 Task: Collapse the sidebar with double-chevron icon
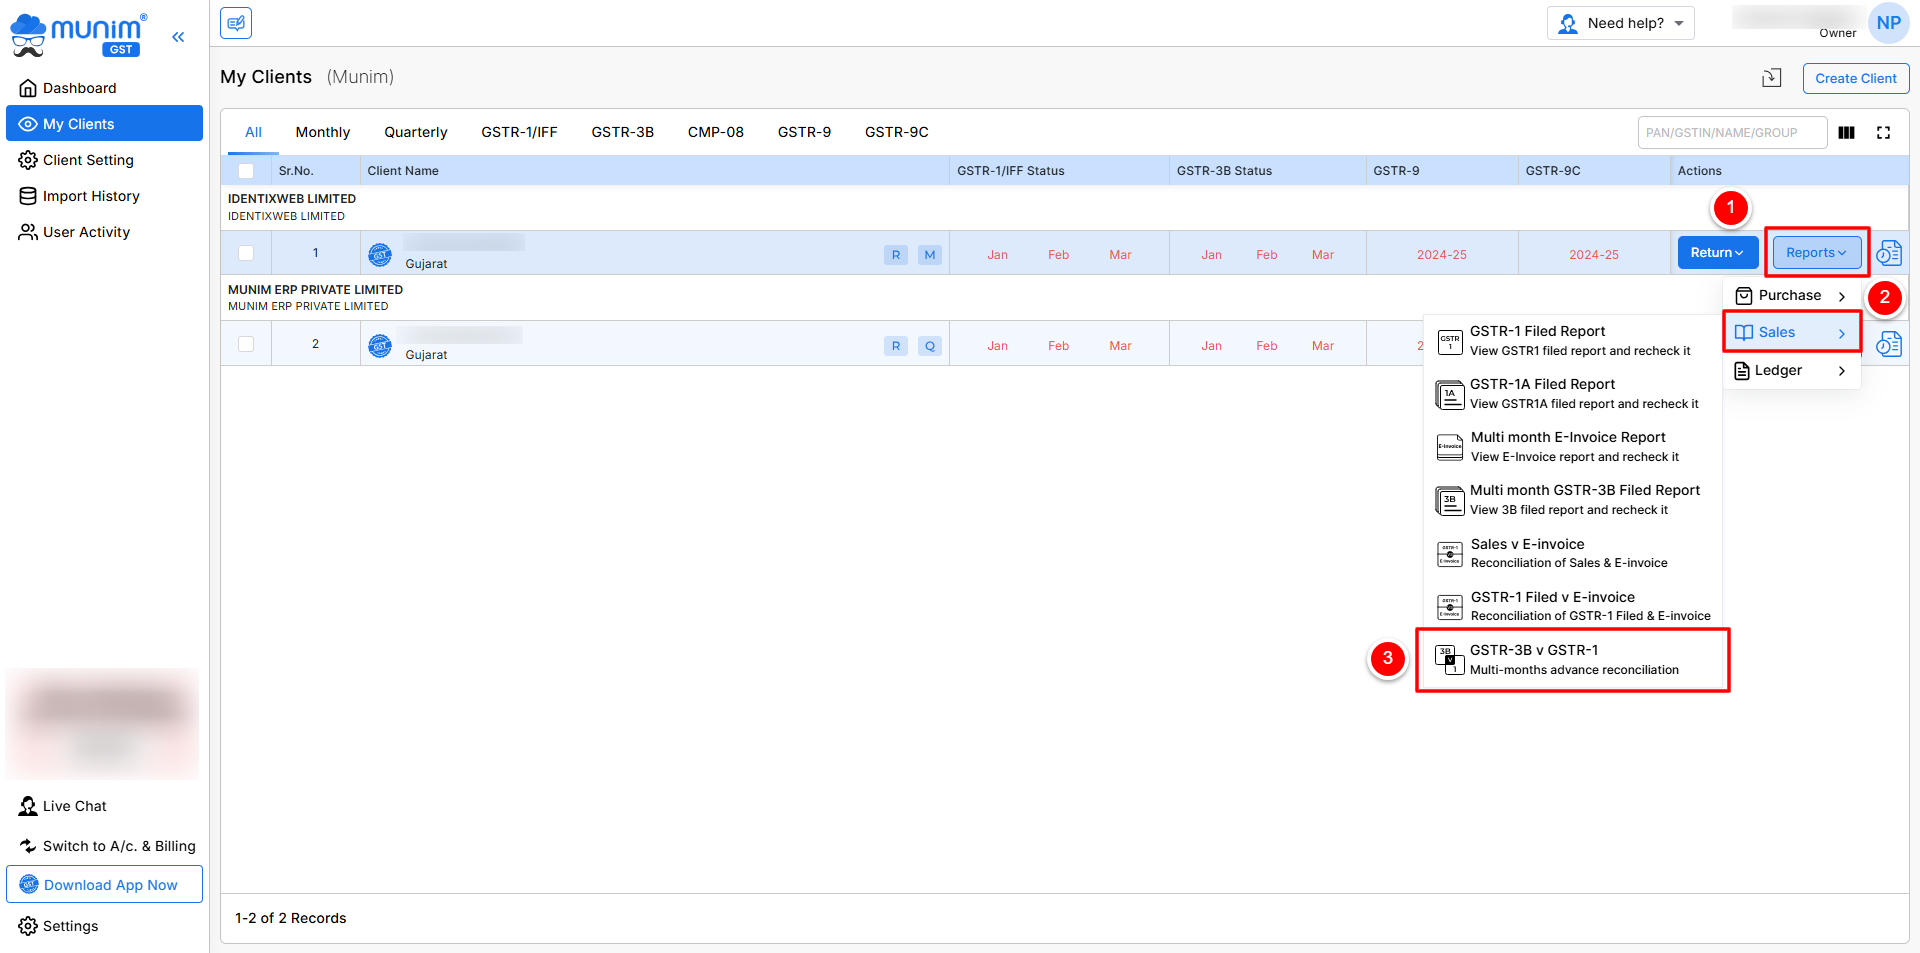click(178, 37)
